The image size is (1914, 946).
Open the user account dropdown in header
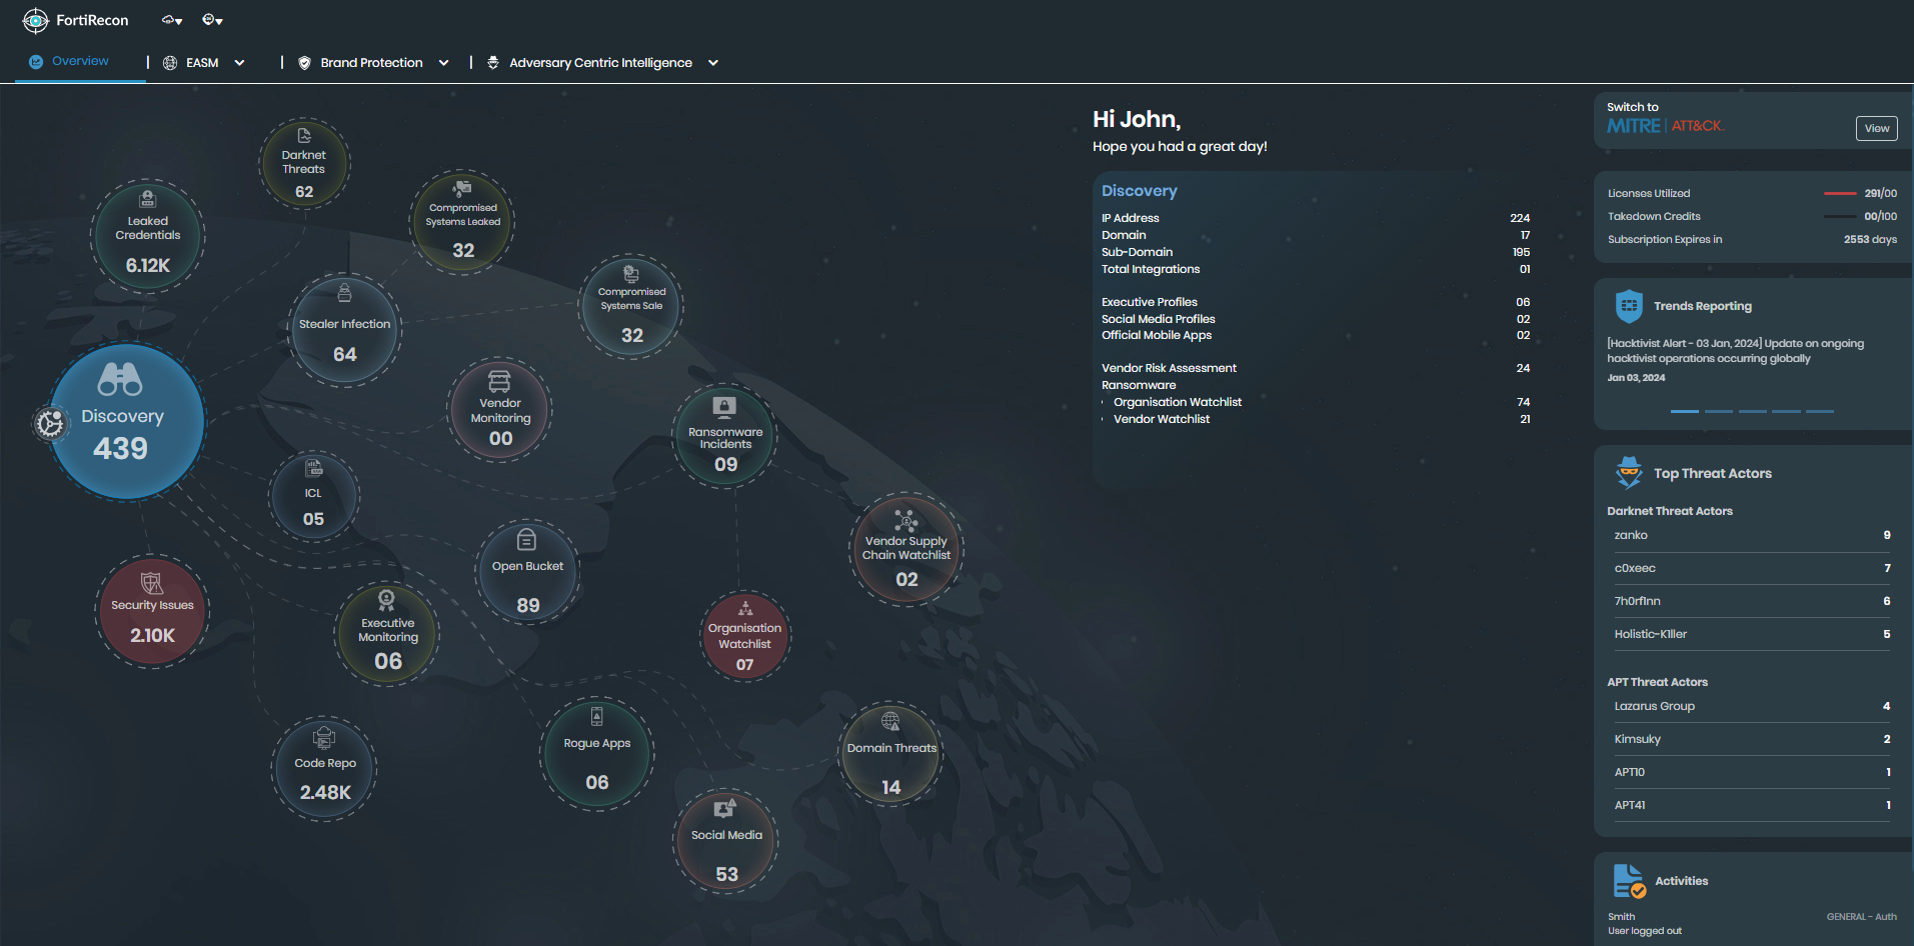[x=212, y=20]
